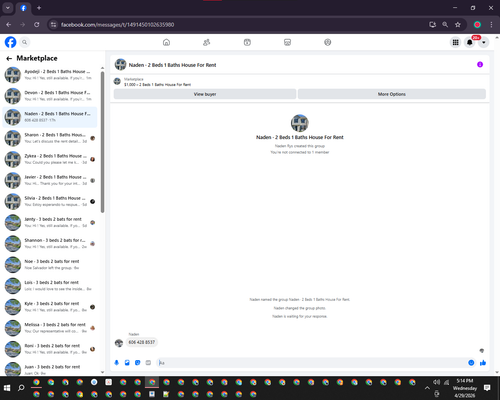This screenshot has width=500, height=400.
Task: Open Facebook search magnifier
Action: tap(25, 42)
